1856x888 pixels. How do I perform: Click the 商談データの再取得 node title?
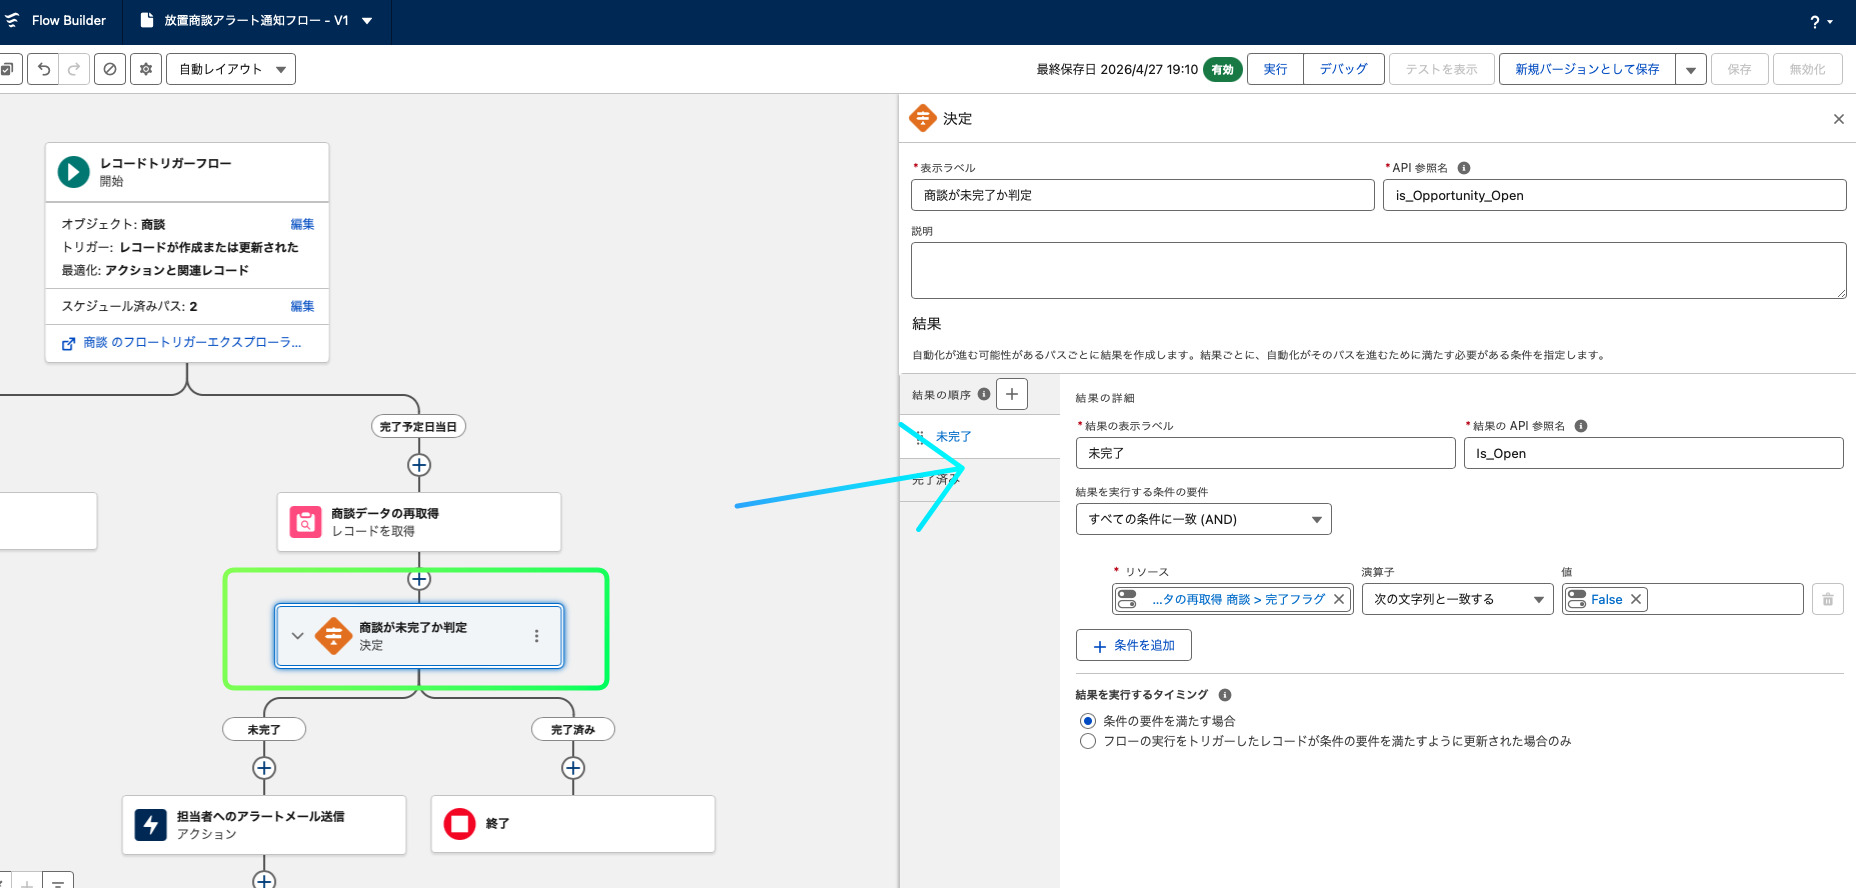(x=385, y=513)
